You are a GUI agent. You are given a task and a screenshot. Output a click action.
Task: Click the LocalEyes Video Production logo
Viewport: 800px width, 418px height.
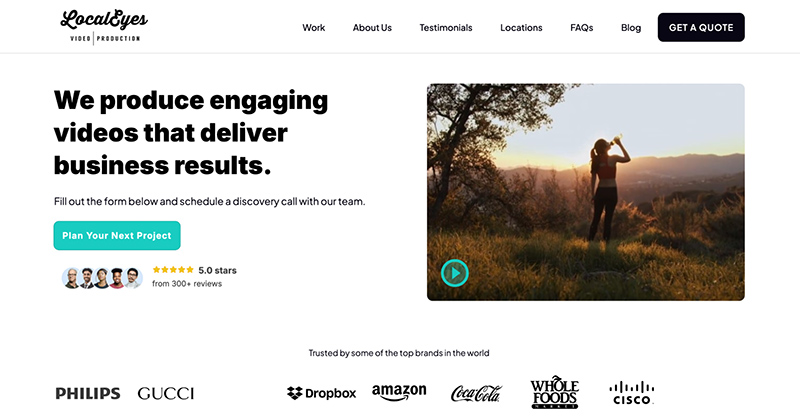(104, 27)
